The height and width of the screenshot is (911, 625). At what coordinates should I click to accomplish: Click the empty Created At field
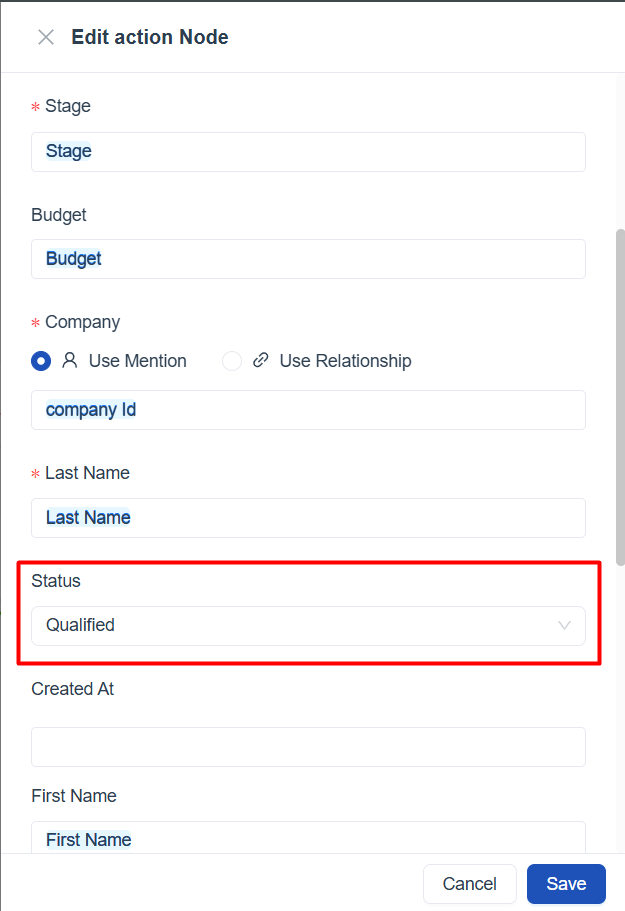pyautogui.click(x=308, y=746)
